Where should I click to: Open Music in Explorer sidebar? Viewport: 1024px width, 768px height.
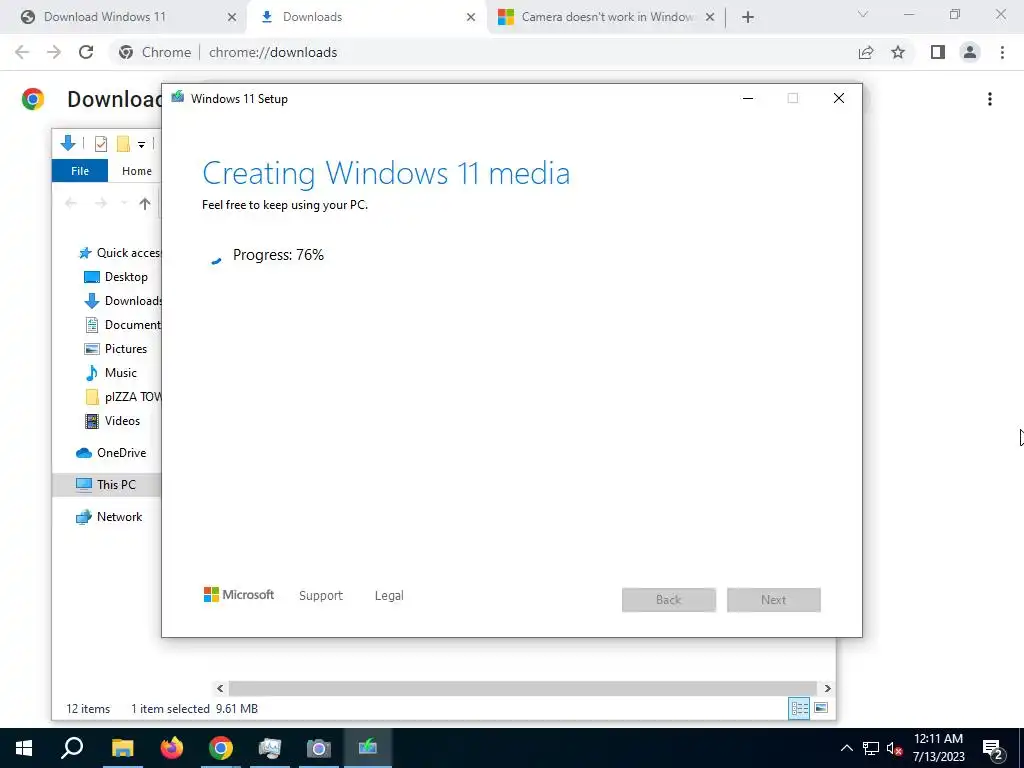[x=111, y=373]
